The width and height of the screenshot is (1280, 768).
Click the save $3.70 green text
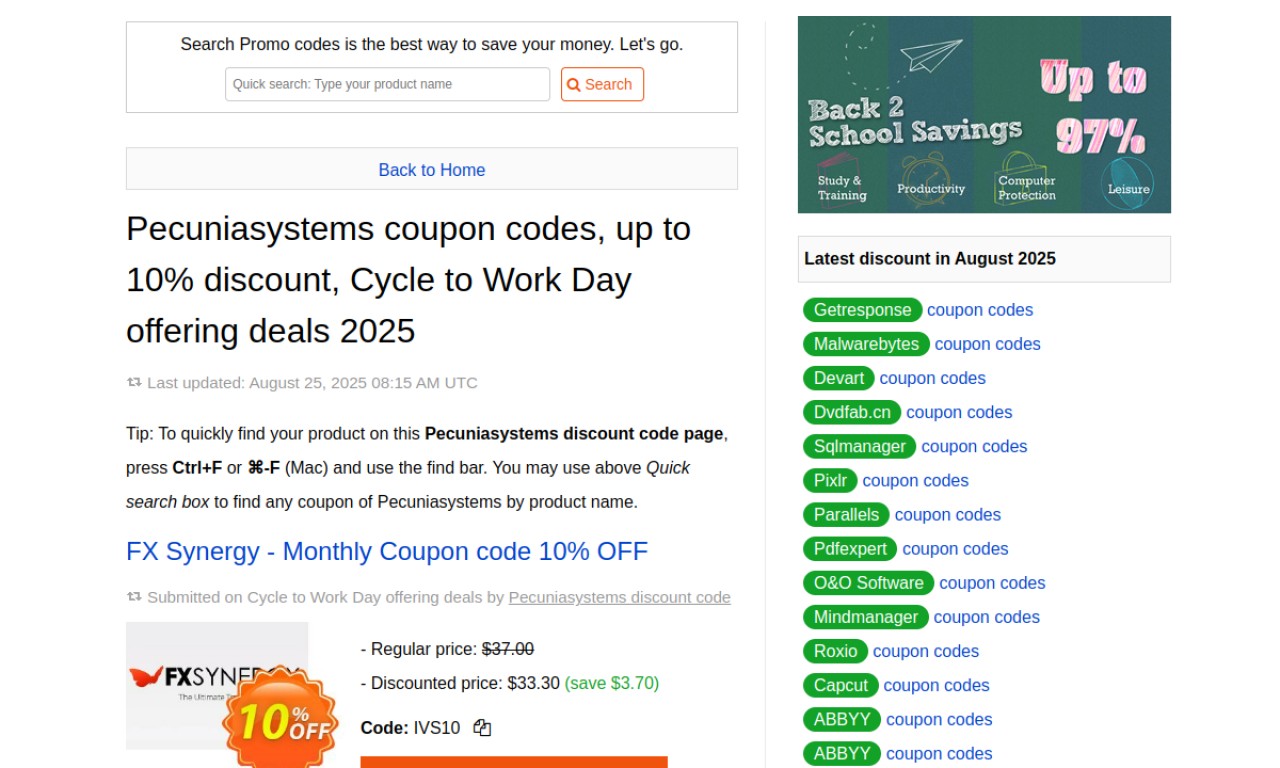[612, 683]
